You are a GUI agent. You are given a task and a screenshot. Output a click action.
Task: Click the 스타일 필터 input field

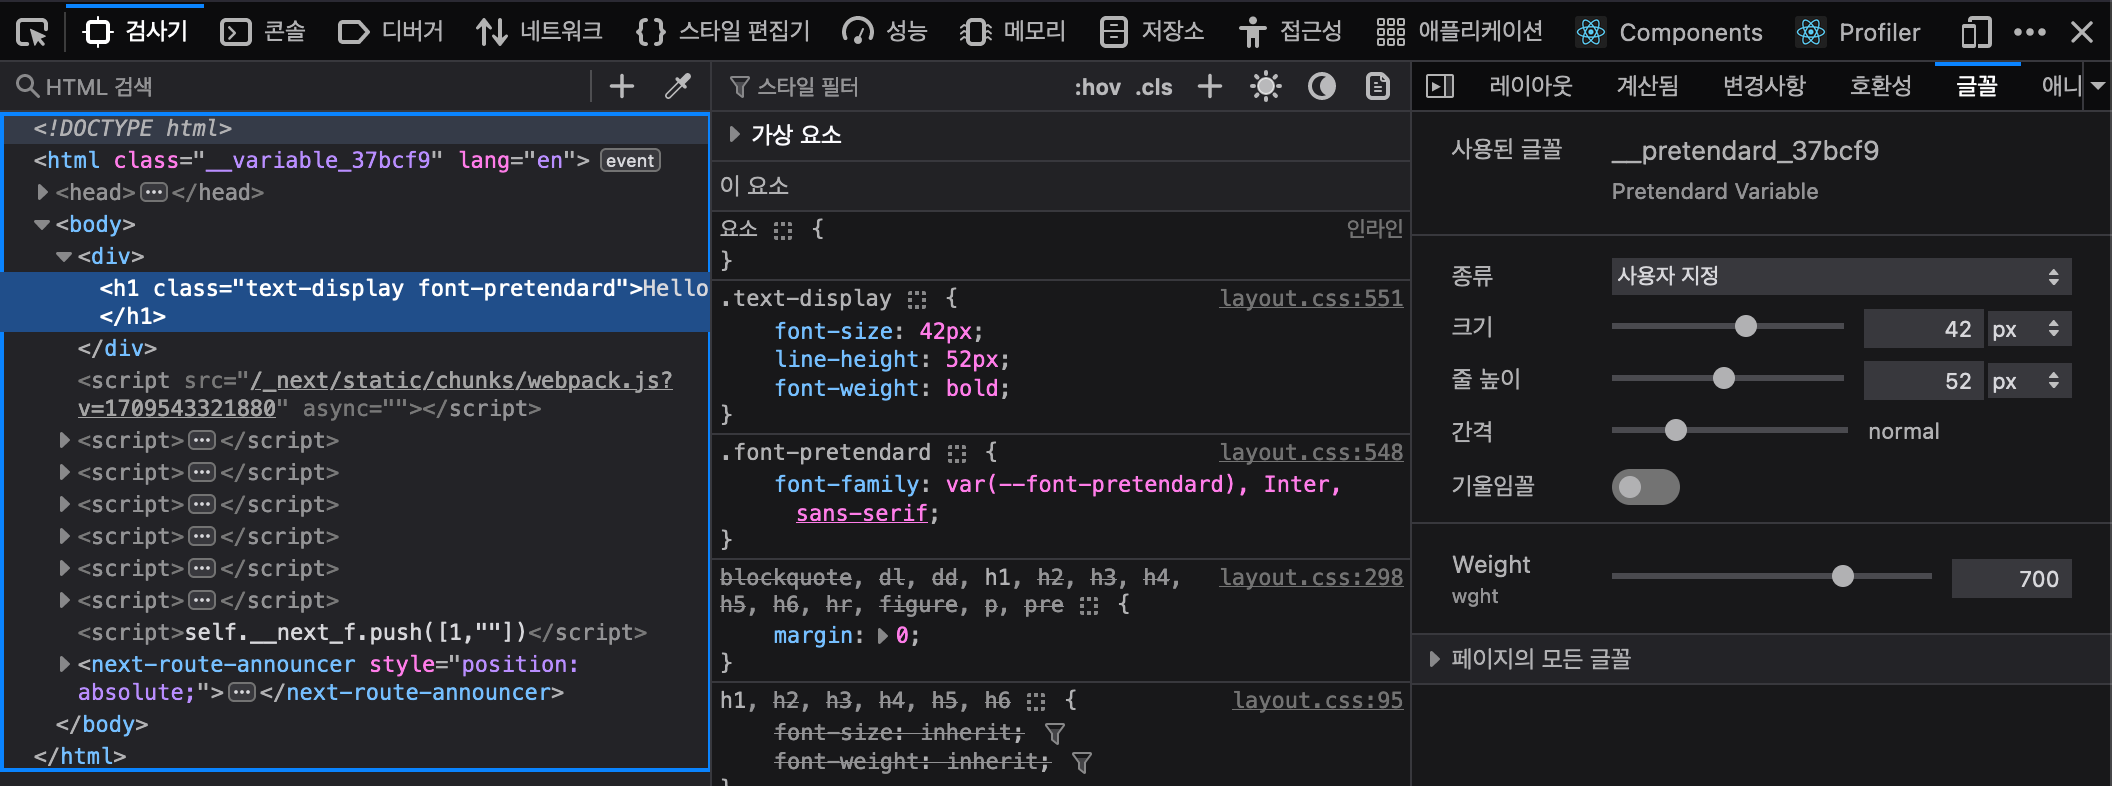pyautogui.click(x=890, y=87)
